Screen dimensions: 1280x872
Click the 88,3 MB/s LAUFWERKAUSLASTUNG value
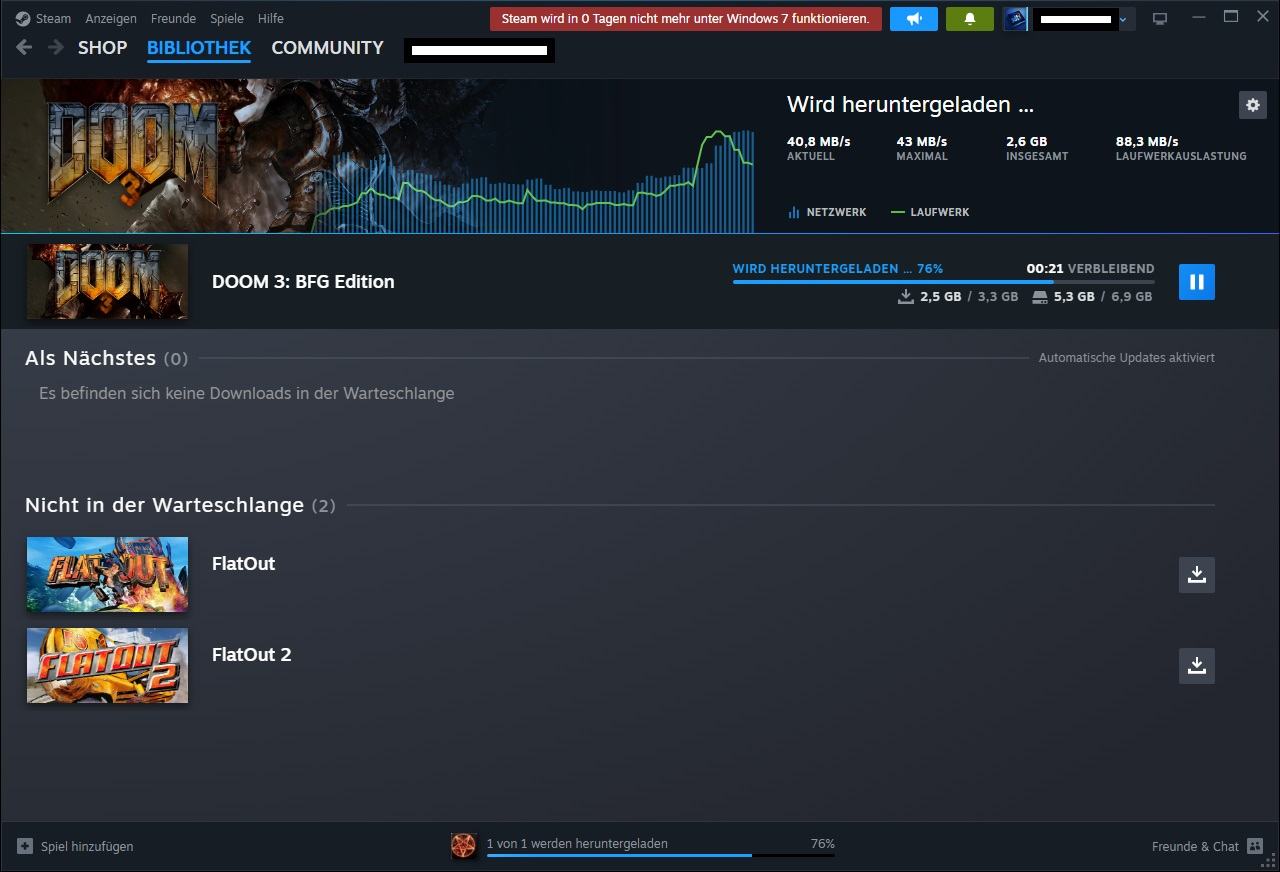1147,142
